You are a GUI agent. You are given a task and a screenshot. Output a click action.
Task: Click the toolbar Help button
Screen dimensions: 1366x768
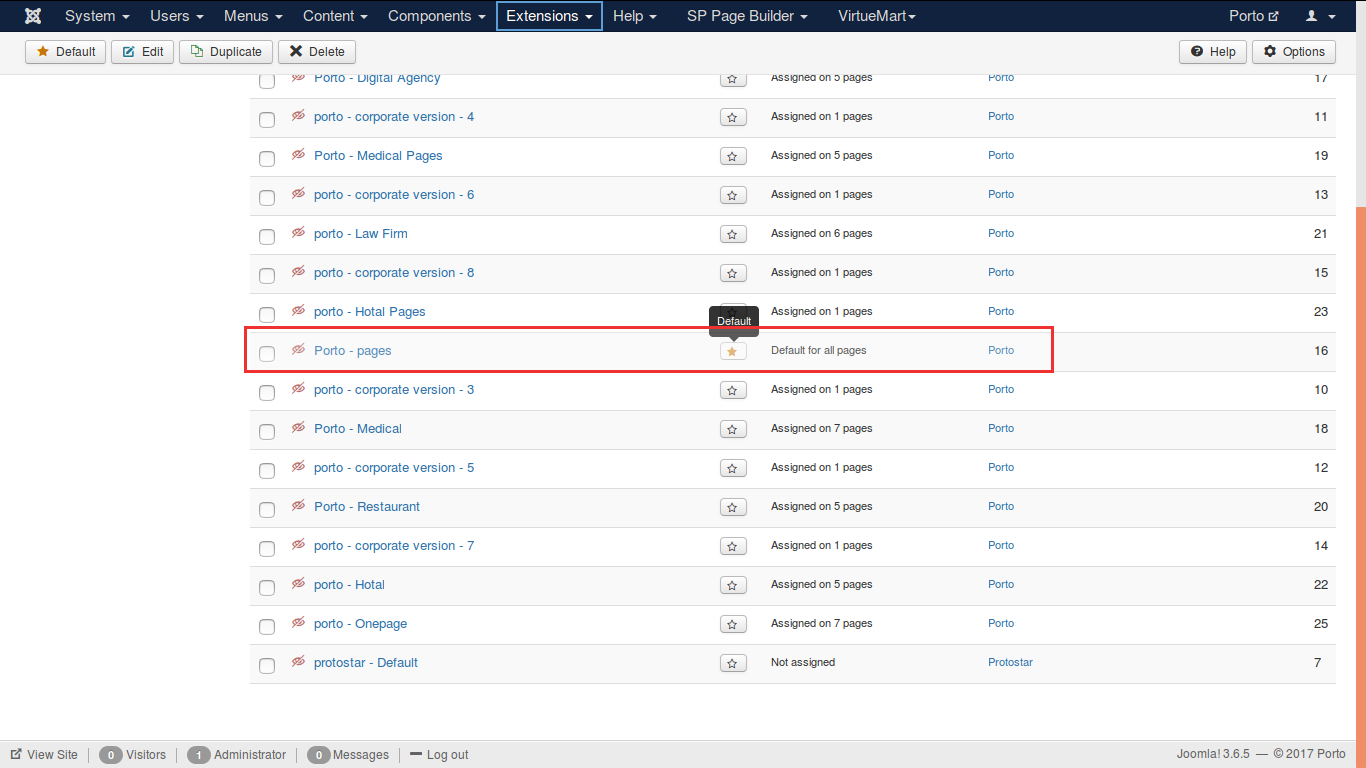pyautogui.click(x=1213, y=52)
